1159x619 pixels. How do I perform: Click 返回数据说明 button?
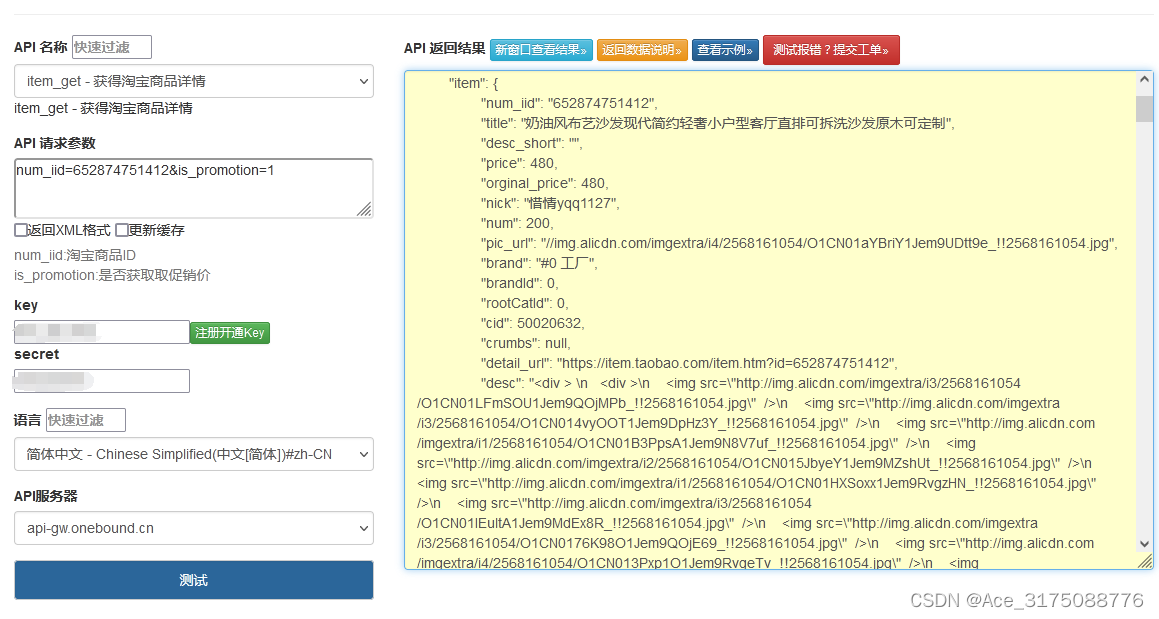pyautogui.click(x=642, y=50)
